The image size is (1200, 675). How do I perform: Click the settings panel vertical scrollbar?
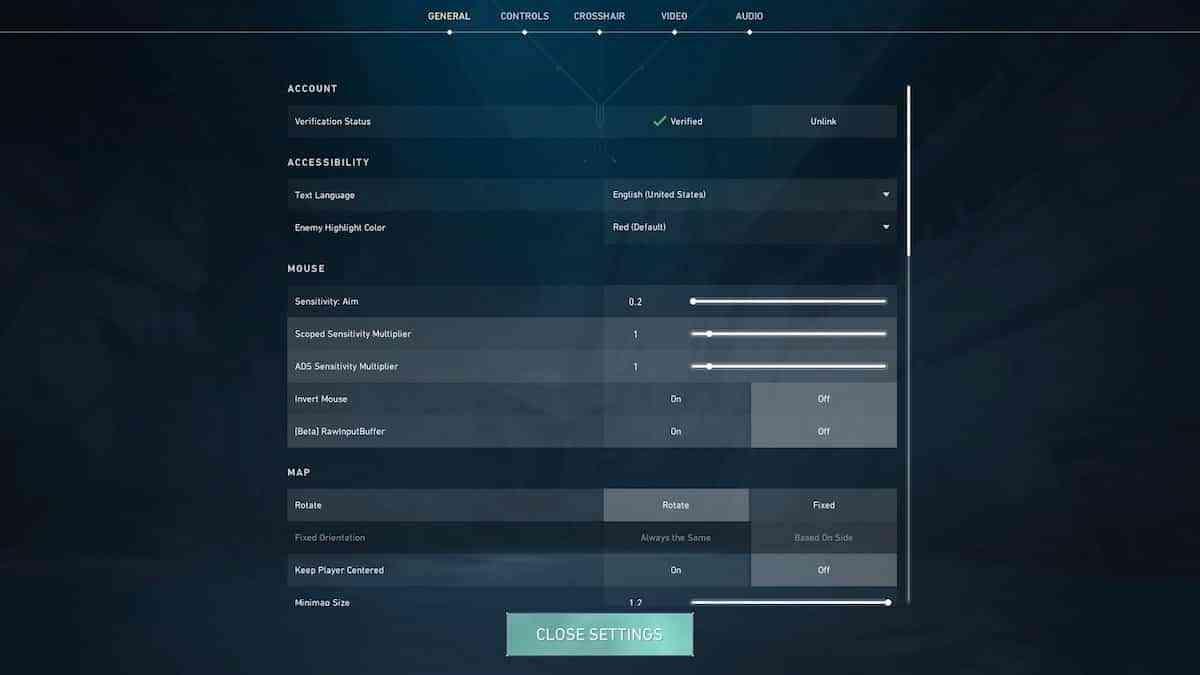(x=909, y=170)
